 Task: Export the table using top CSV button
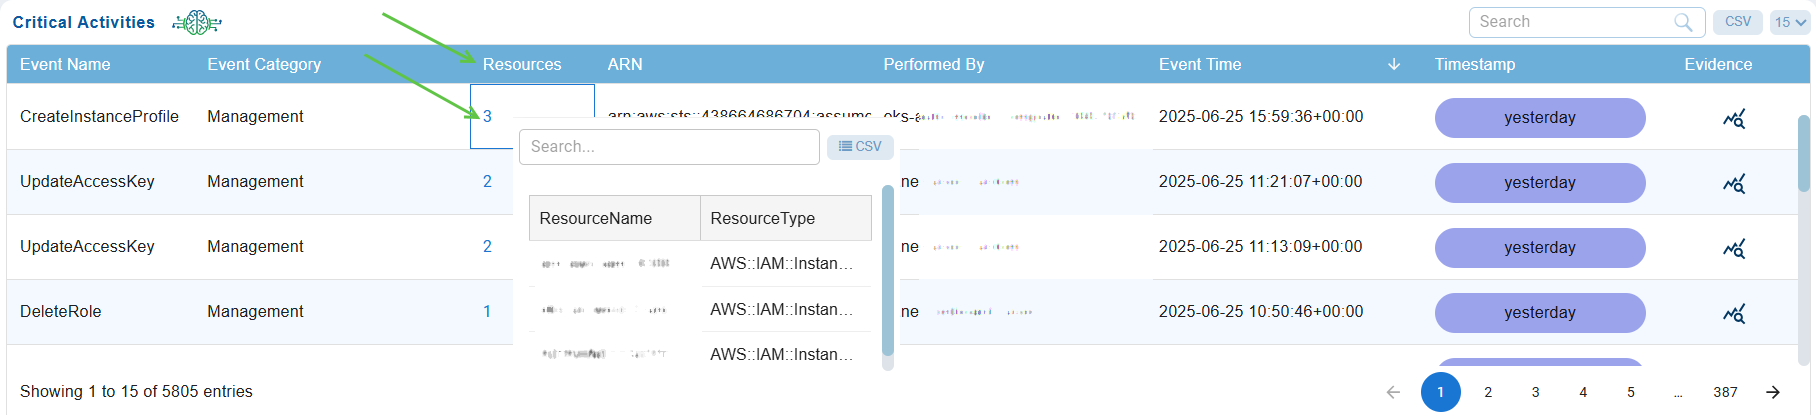click(1737, 22)
